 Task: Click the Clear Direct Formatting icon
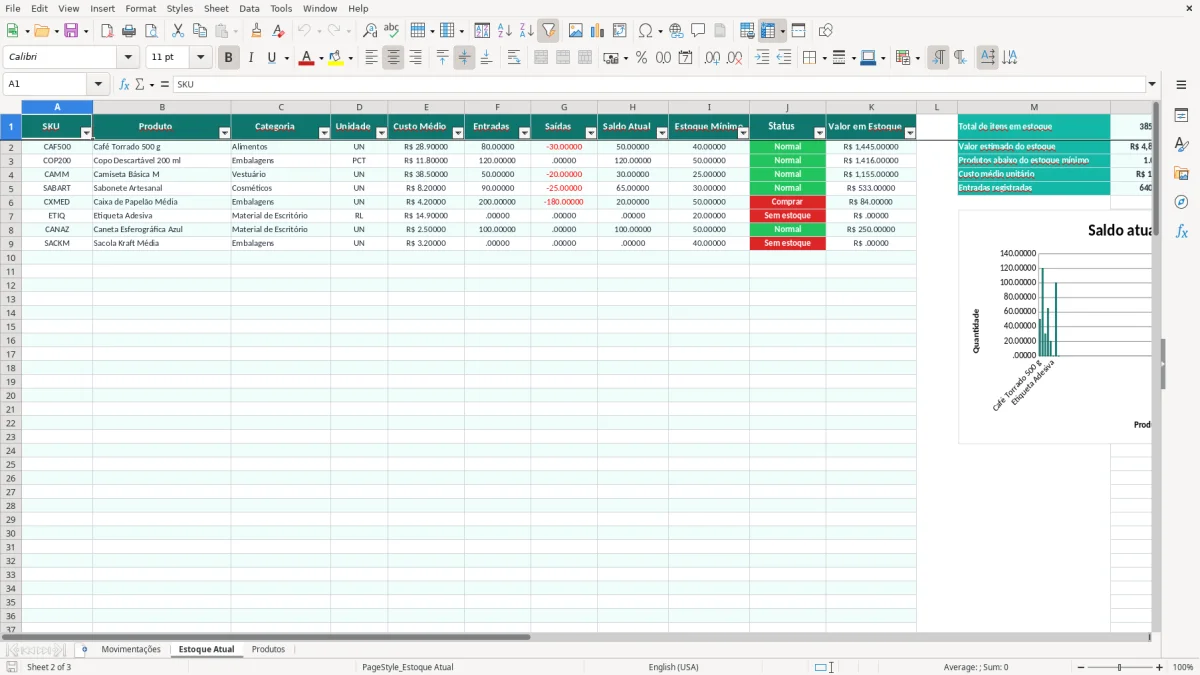279,31
